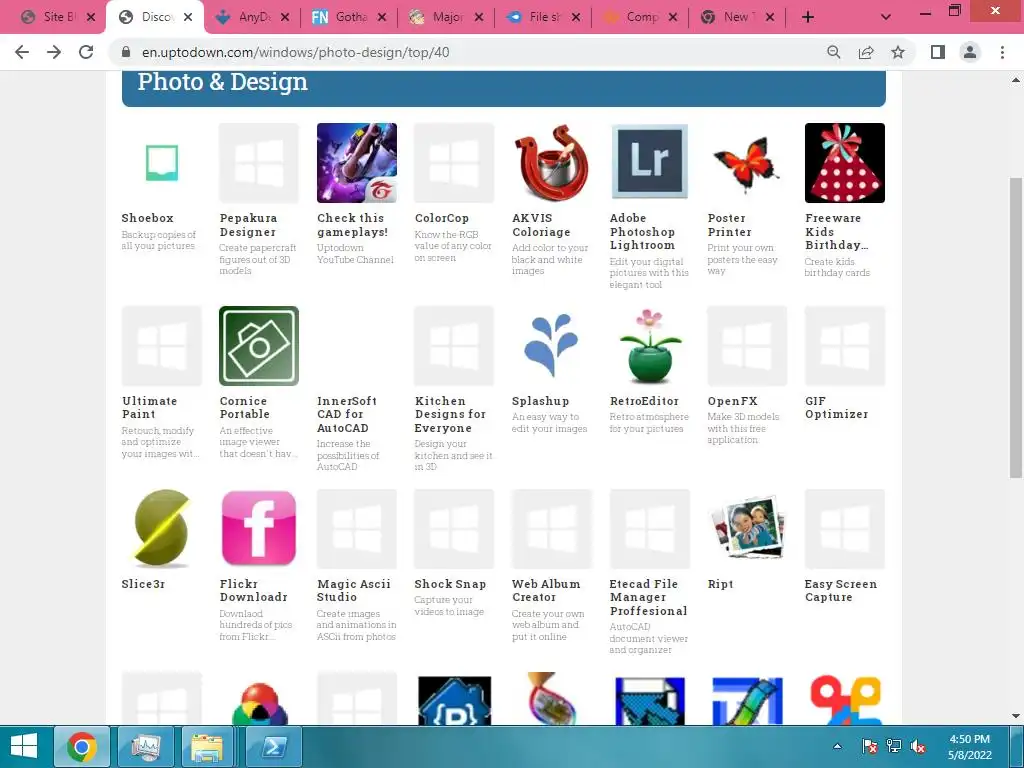
Task: Click the Kitchen Designs for Everyone link
Action: pos(450,415)
